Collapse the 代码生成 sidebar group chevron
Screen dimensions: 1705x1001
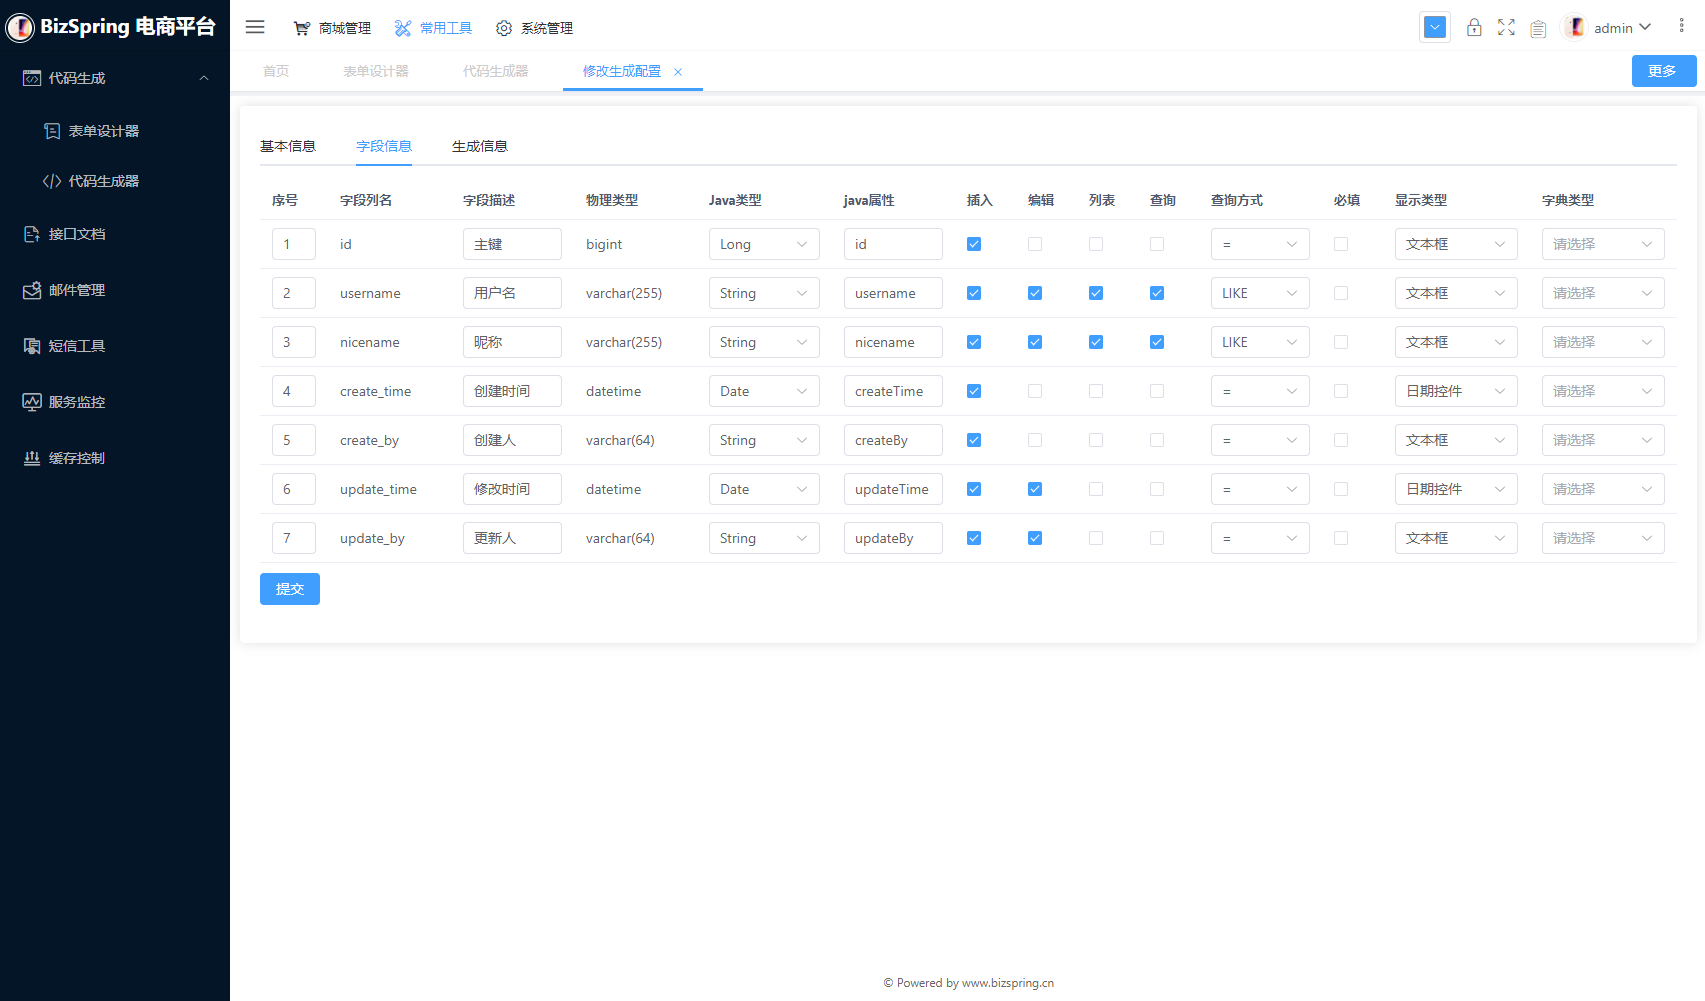point(204,78)
